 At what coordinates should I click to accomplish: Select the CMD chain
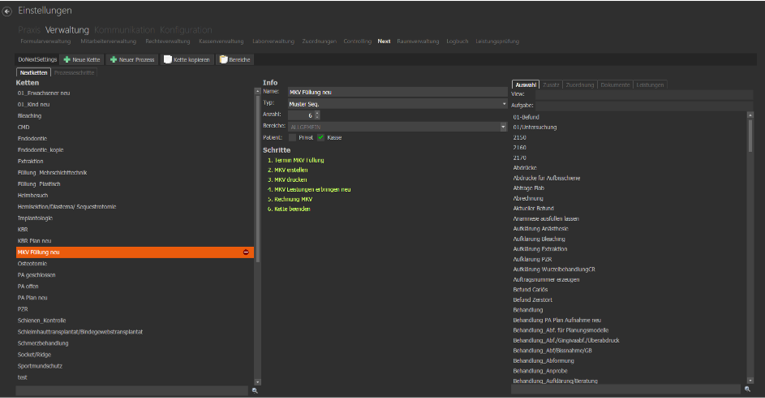click(135, 127)
